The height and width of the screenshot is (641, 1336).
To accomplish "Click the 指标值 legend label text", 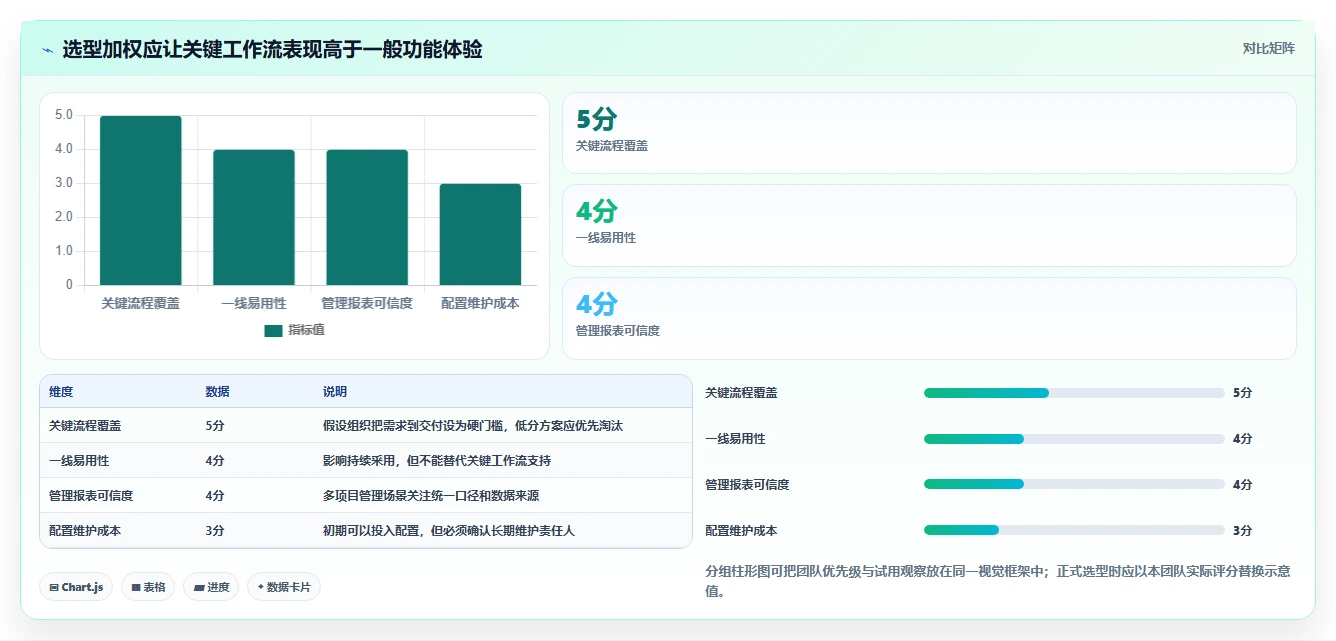I will [306, 330].
